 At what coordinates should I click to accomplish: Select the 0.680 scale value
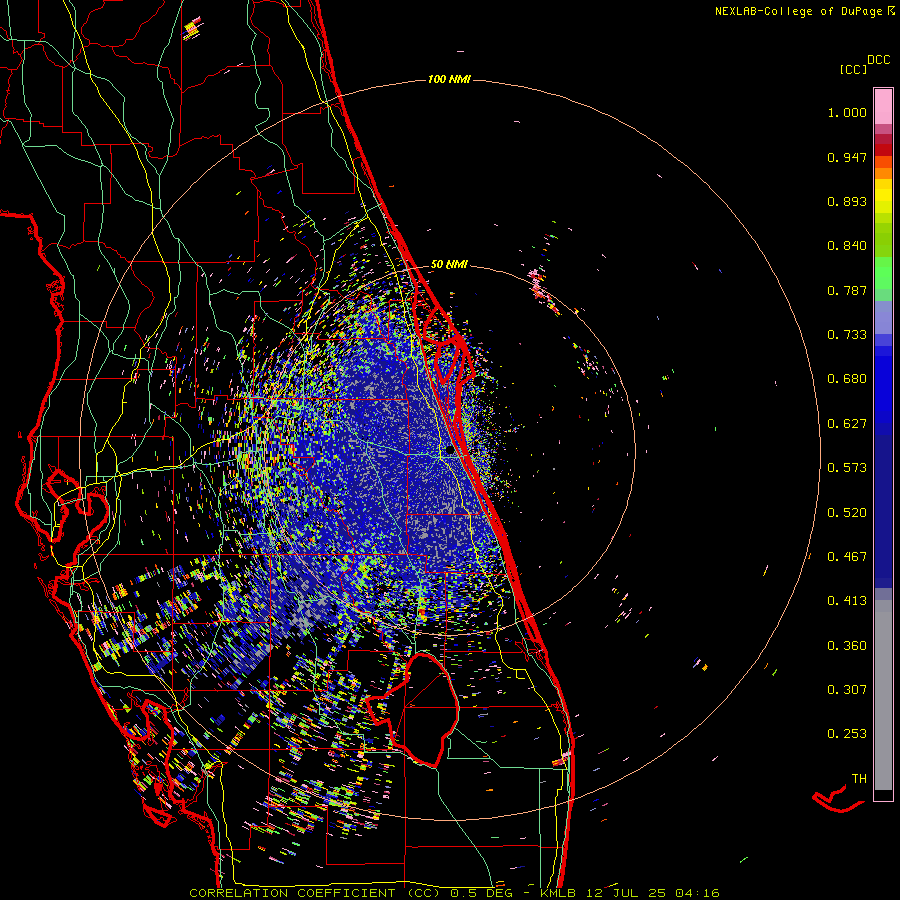pyautogui.click(x=847, y=379)
